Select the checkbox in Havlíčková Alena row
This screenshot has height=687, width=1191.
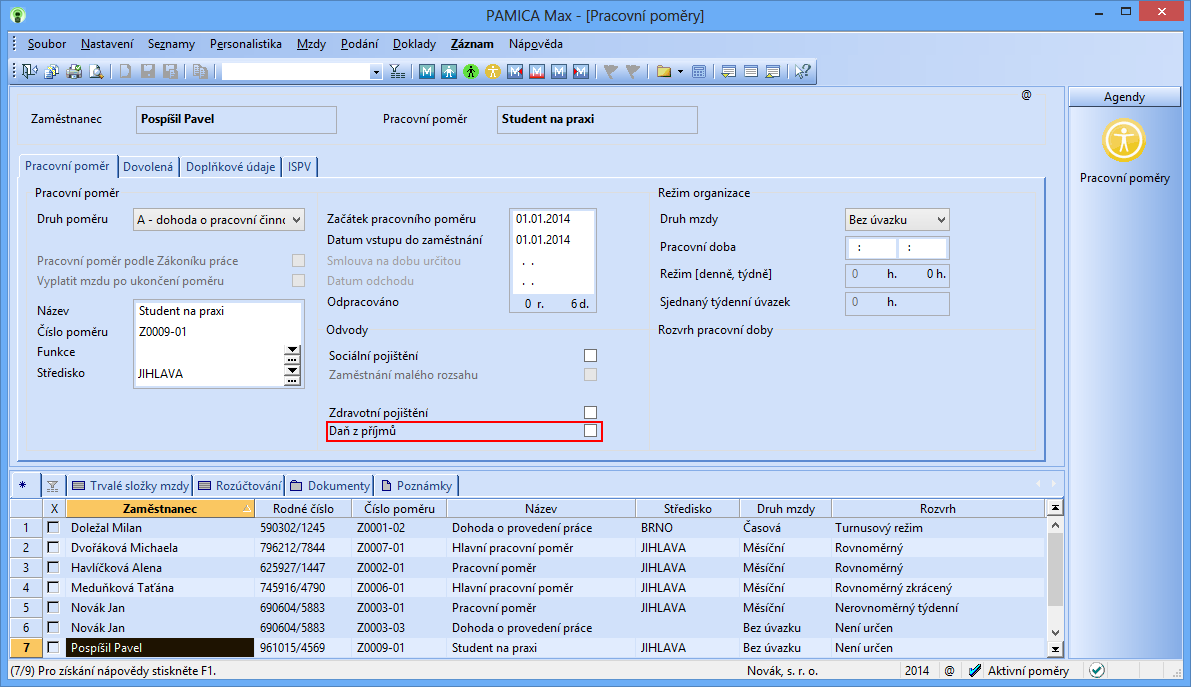[53, 568]
